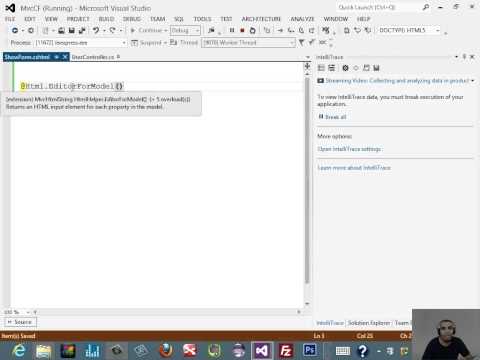Click the Redo icon
This screenshot has height=360, width=480.
pyautogui.click(x=113, y=30)
